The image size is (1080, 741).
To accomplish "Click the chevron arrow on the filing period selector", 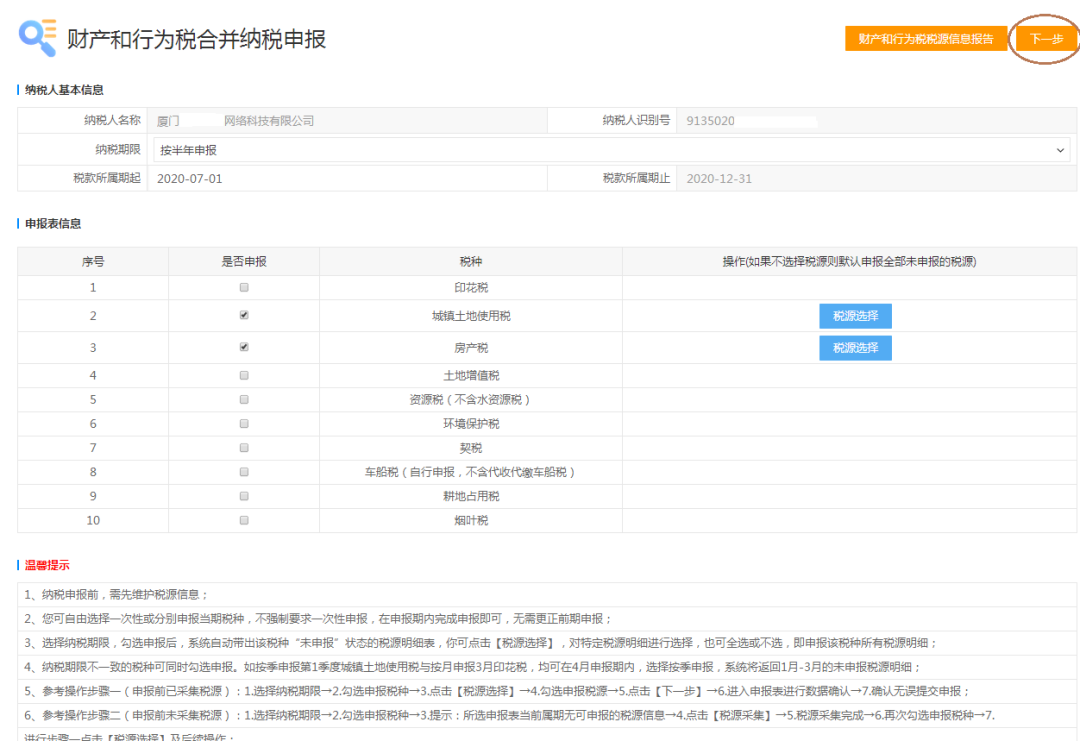I will pos(1061,150).
